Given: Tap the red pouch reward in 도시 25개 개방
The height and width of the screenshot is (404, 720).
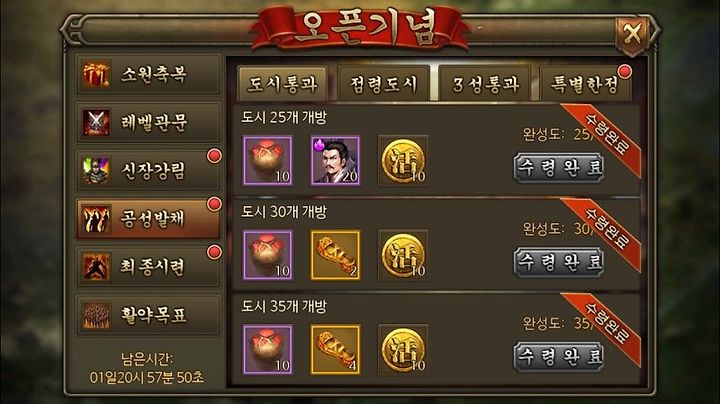Looking at the screenshot, I should tap(268, 160).
